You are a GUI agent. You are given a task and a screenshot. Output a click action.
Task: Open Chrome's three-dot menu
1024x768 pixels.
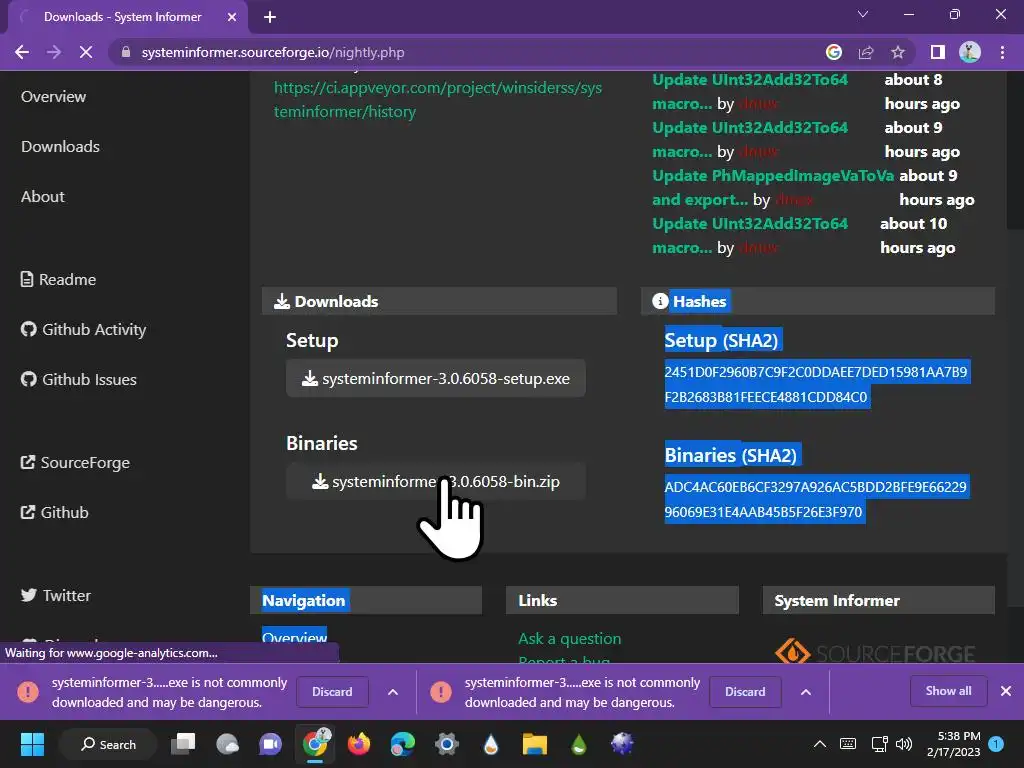[x=1002, y=52]
